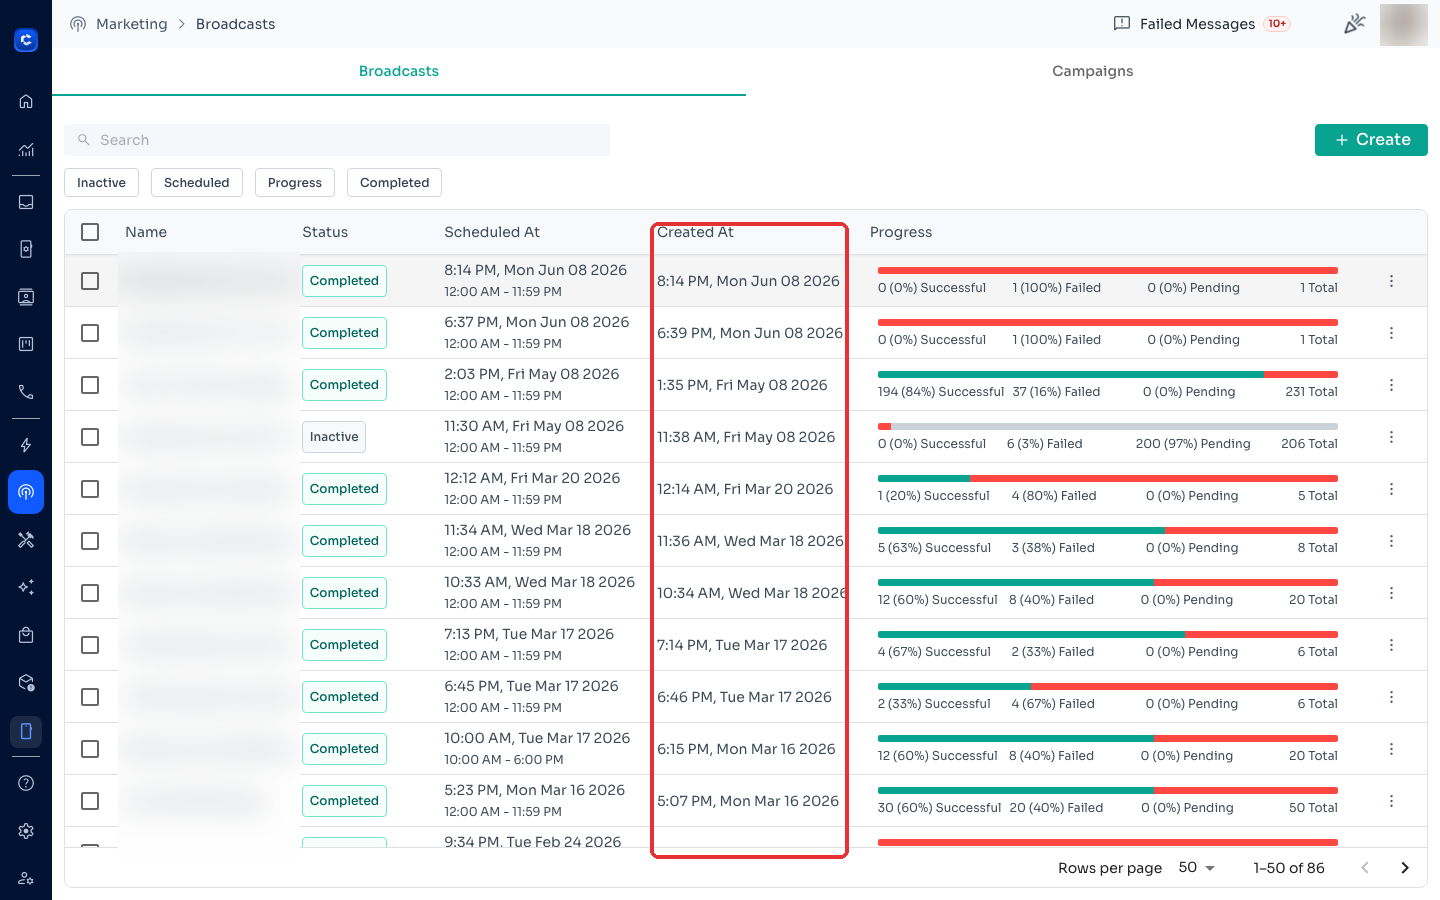
Task: Check the box for the Inactive broadcast row
Action: (x=90, y=437)
